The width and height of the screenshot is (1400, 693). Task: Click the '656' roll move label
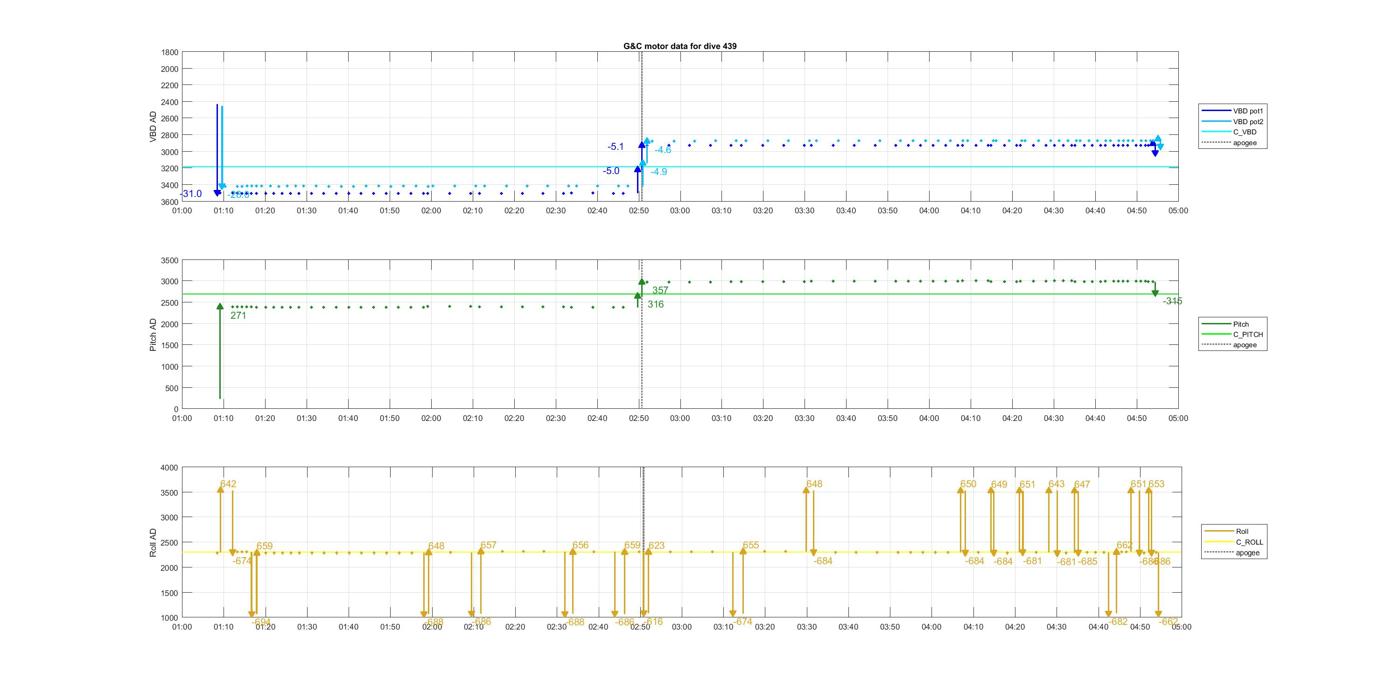coord(580,546)
